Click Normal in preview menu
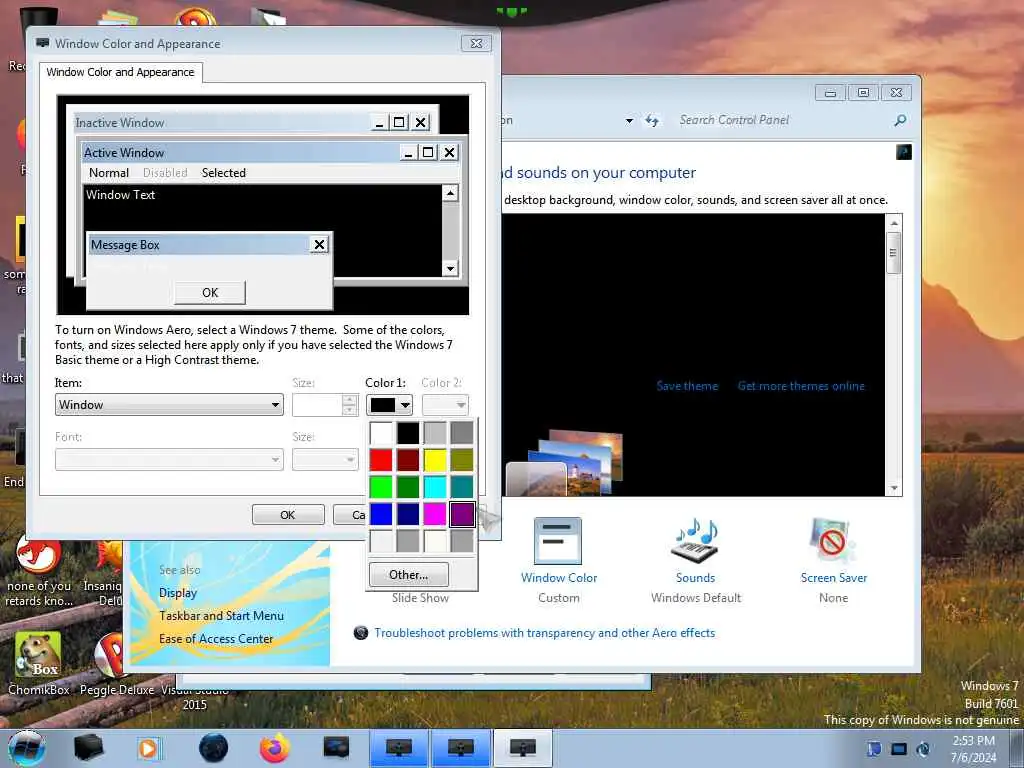Viewport: 1024px width, 768px height. [108, 172]
